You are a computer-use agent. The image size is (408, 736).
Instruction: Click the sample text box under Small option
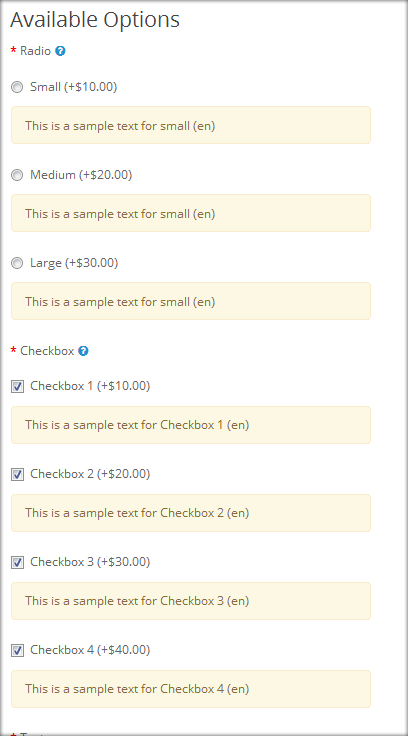(x=191, y=125)
